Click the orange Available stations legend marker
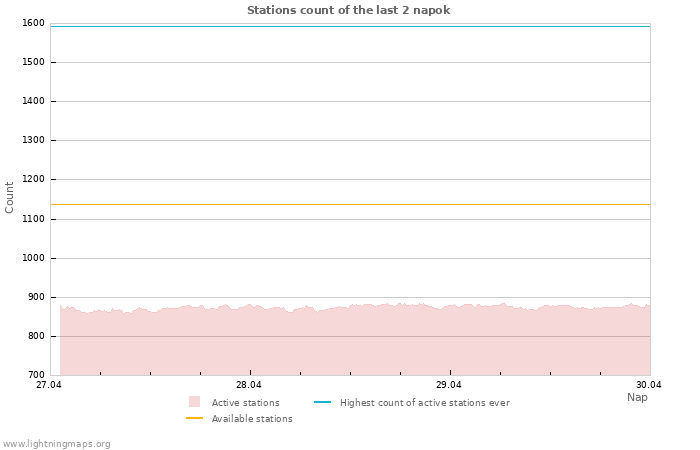This screenshot has width=700, height=450. (194, 419)
